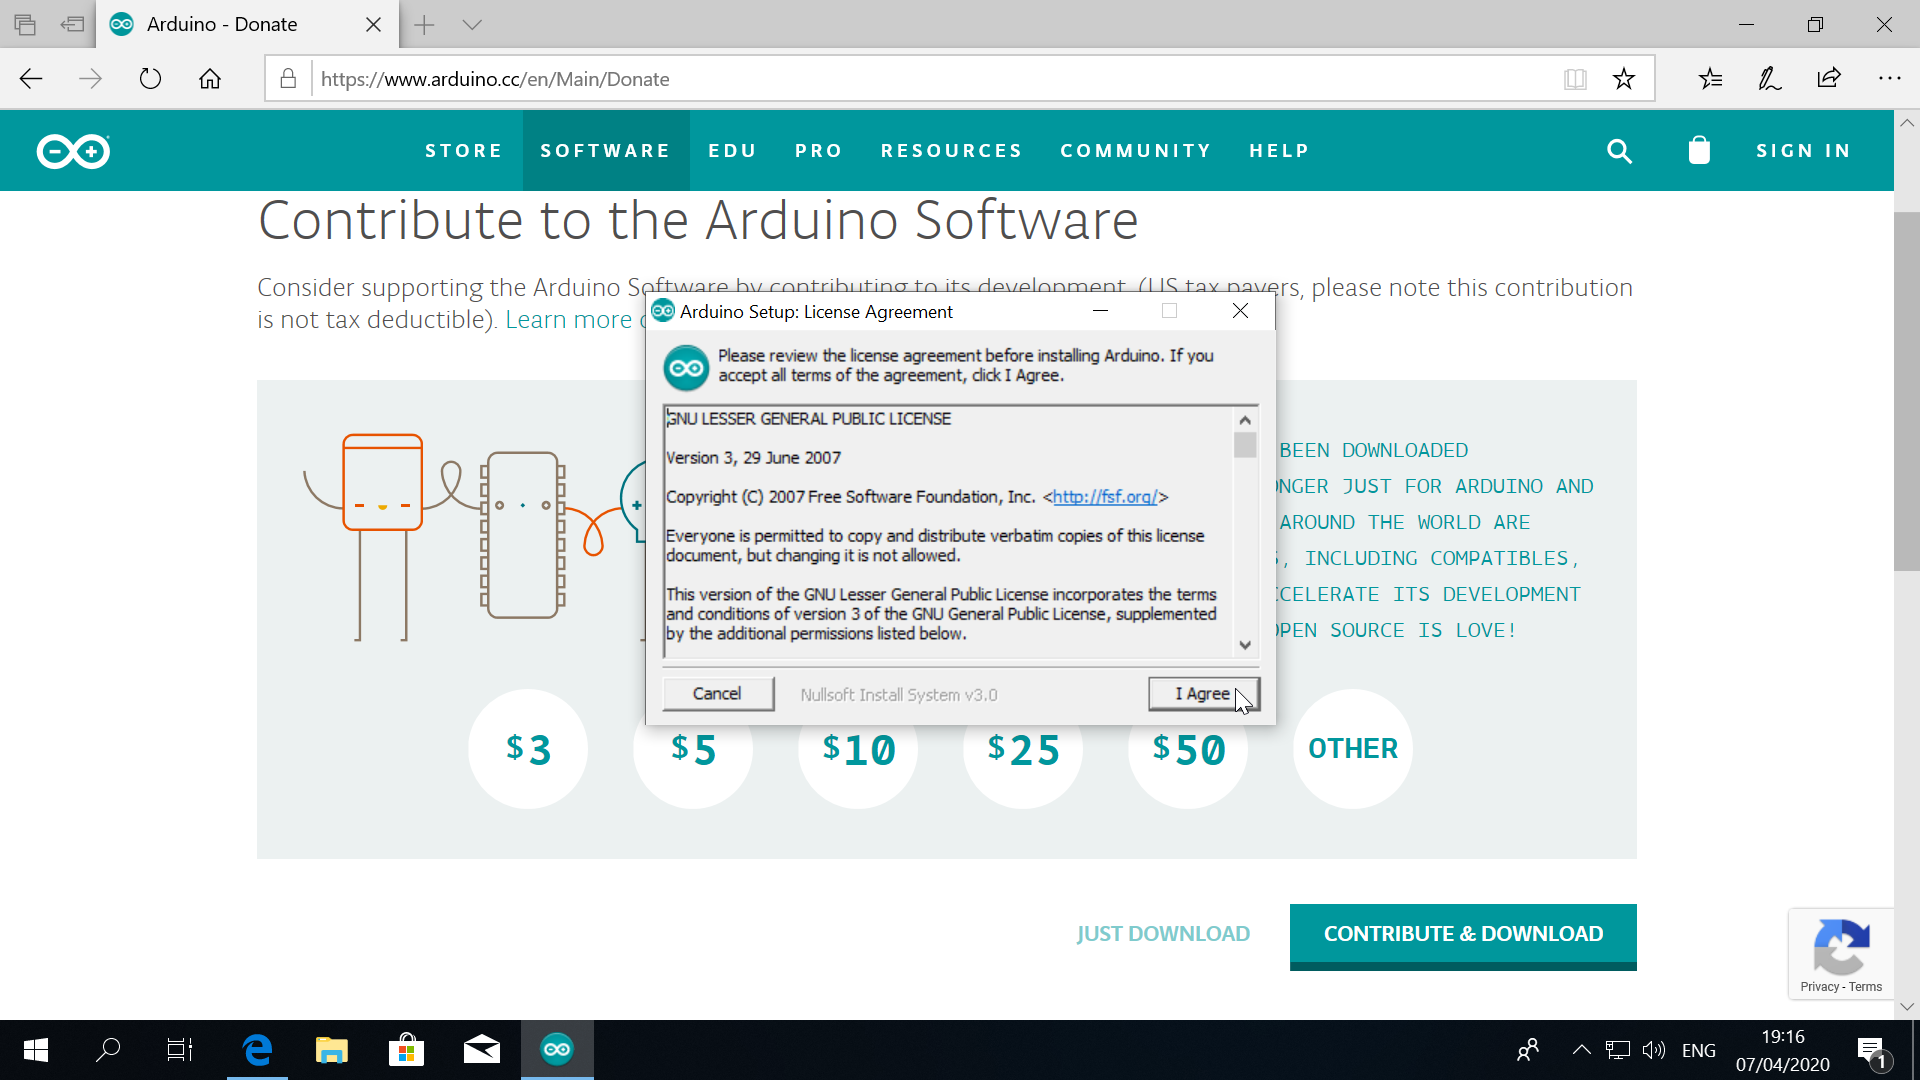Viewport: 1920px width, 1080px height.
Task: Minimize the Arduino Setup dialog
Action: tap(1101, 311)
